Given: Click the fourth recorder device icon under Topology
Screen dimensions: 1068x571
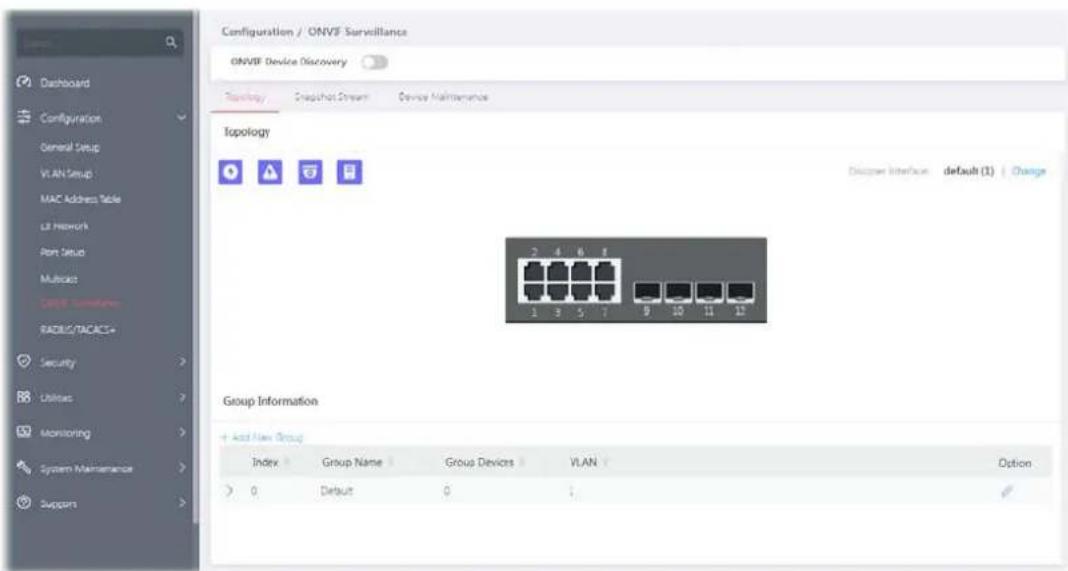Looking at the screenshot, I should pos(349,172).
